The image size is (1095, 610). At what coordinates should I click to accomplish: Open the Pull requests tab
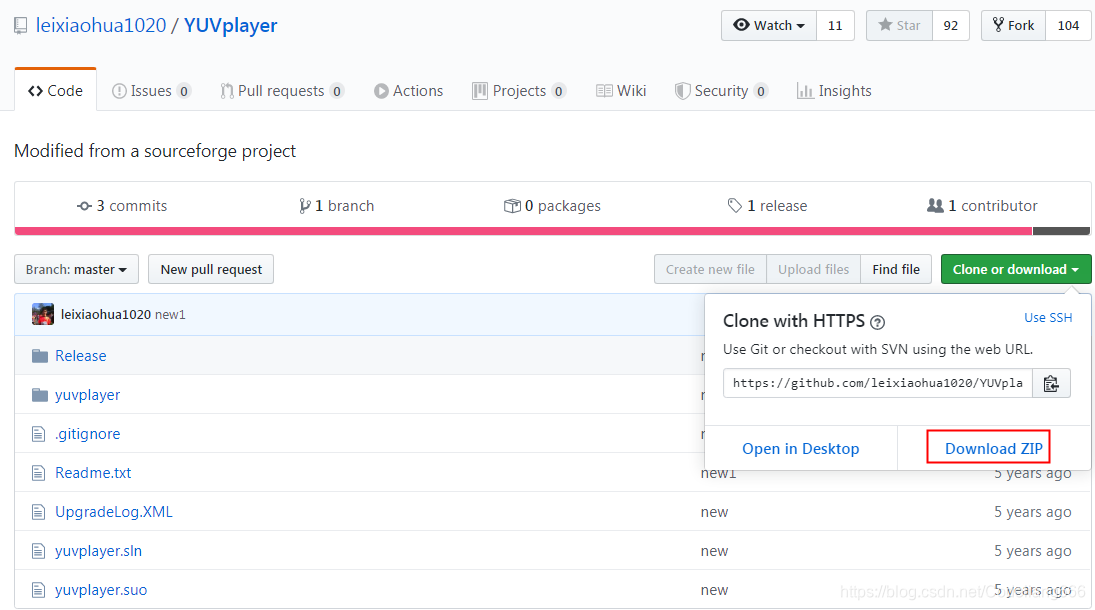282,91
